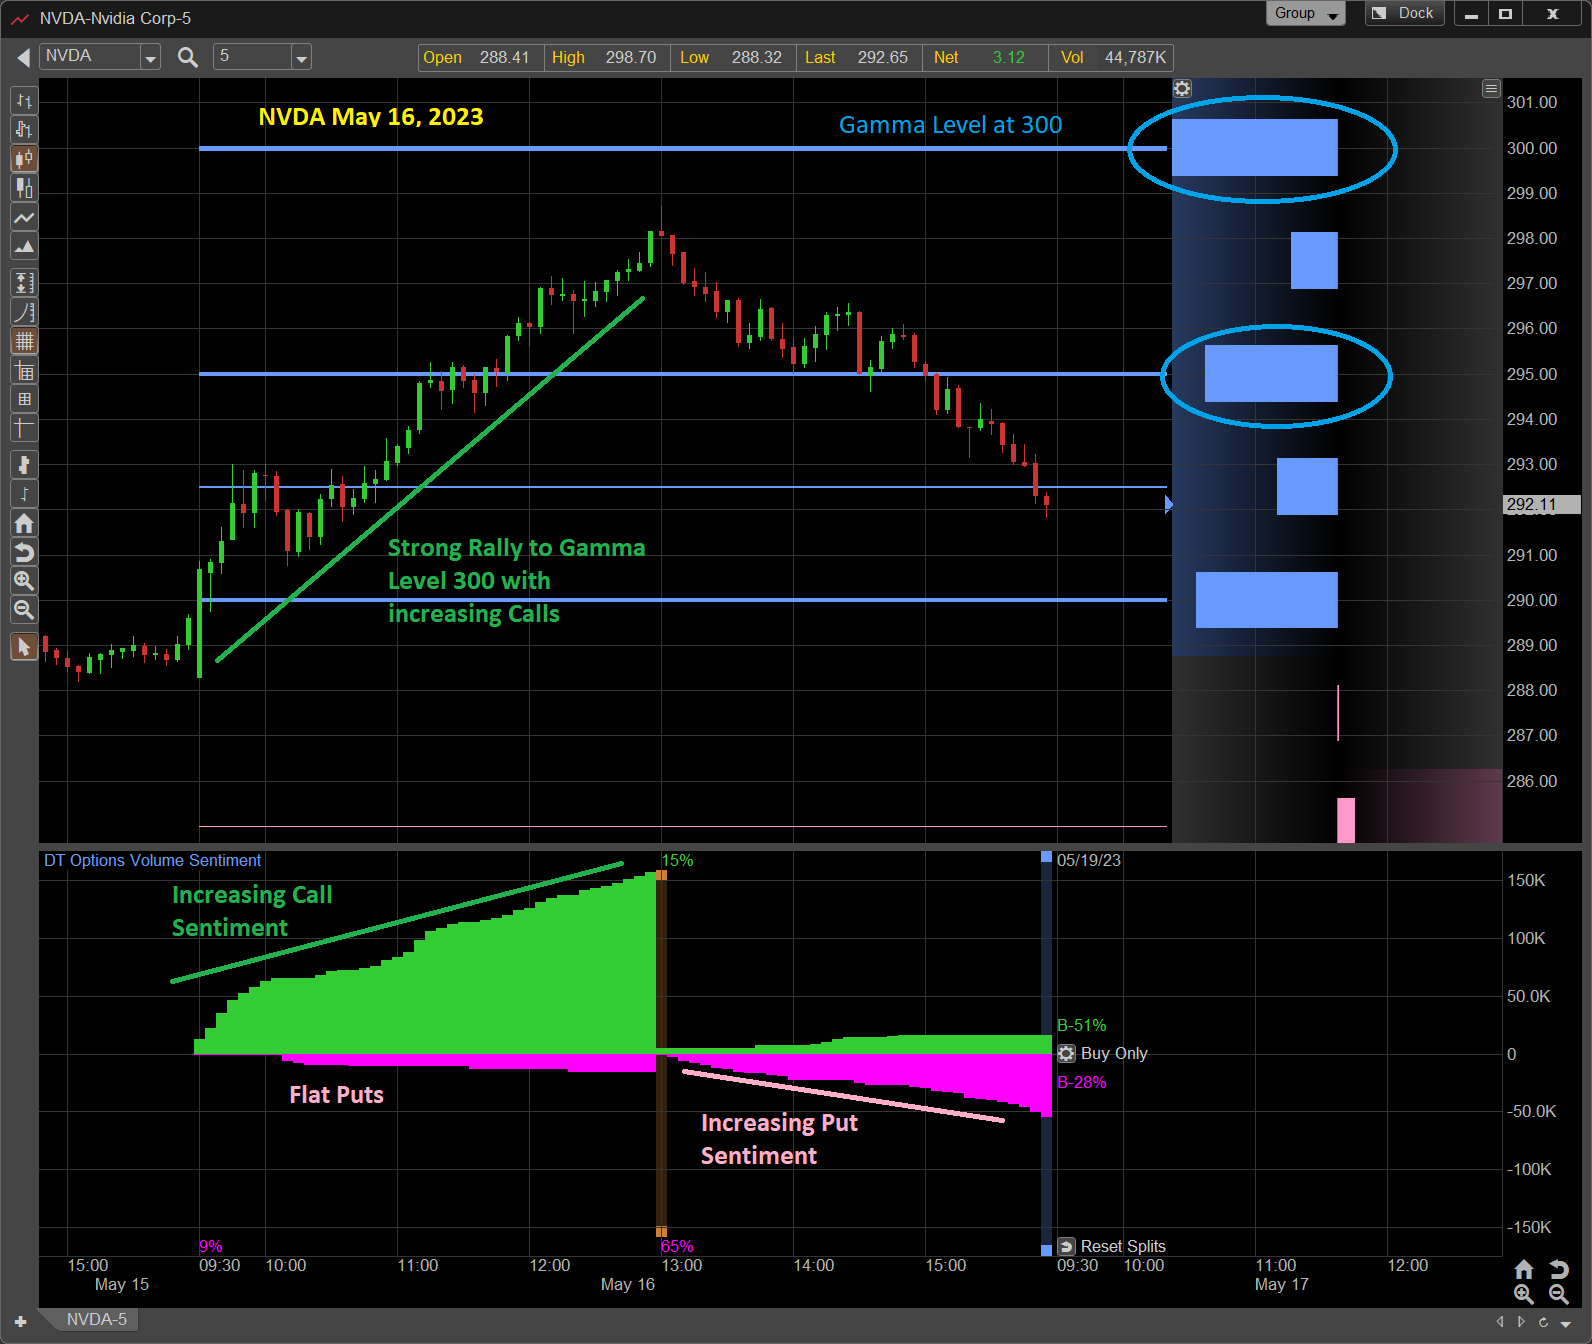Switch to line chart style
Image resolution: width=1592 pixels, height=1344 pixels.
24,217
